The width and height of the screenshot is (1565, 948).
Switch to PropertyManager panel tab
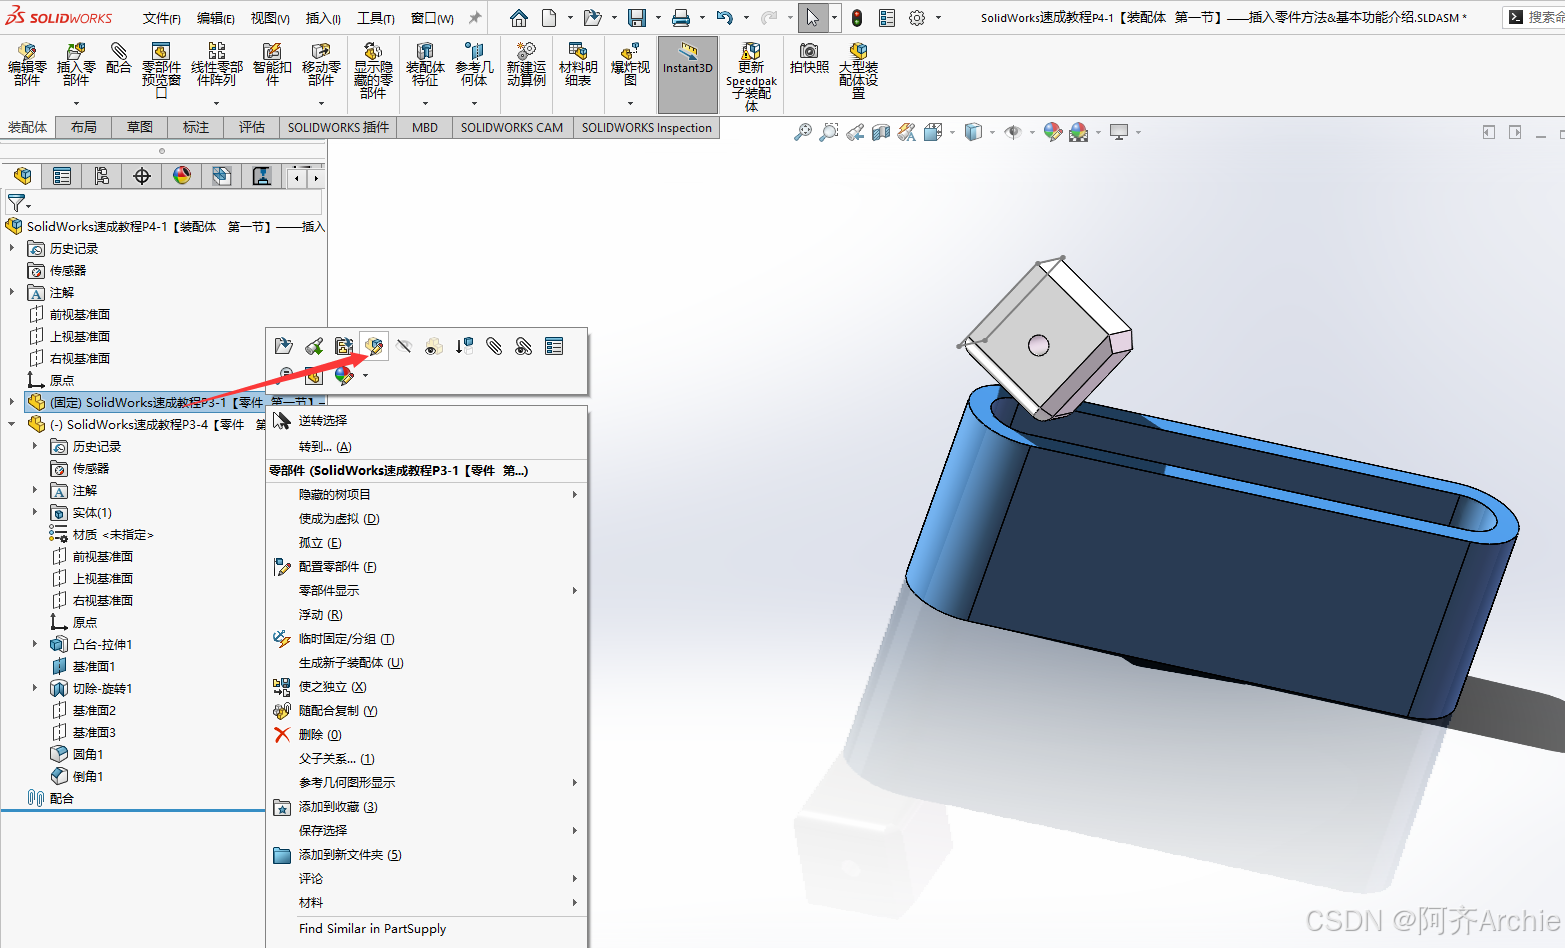click(62, 176)
